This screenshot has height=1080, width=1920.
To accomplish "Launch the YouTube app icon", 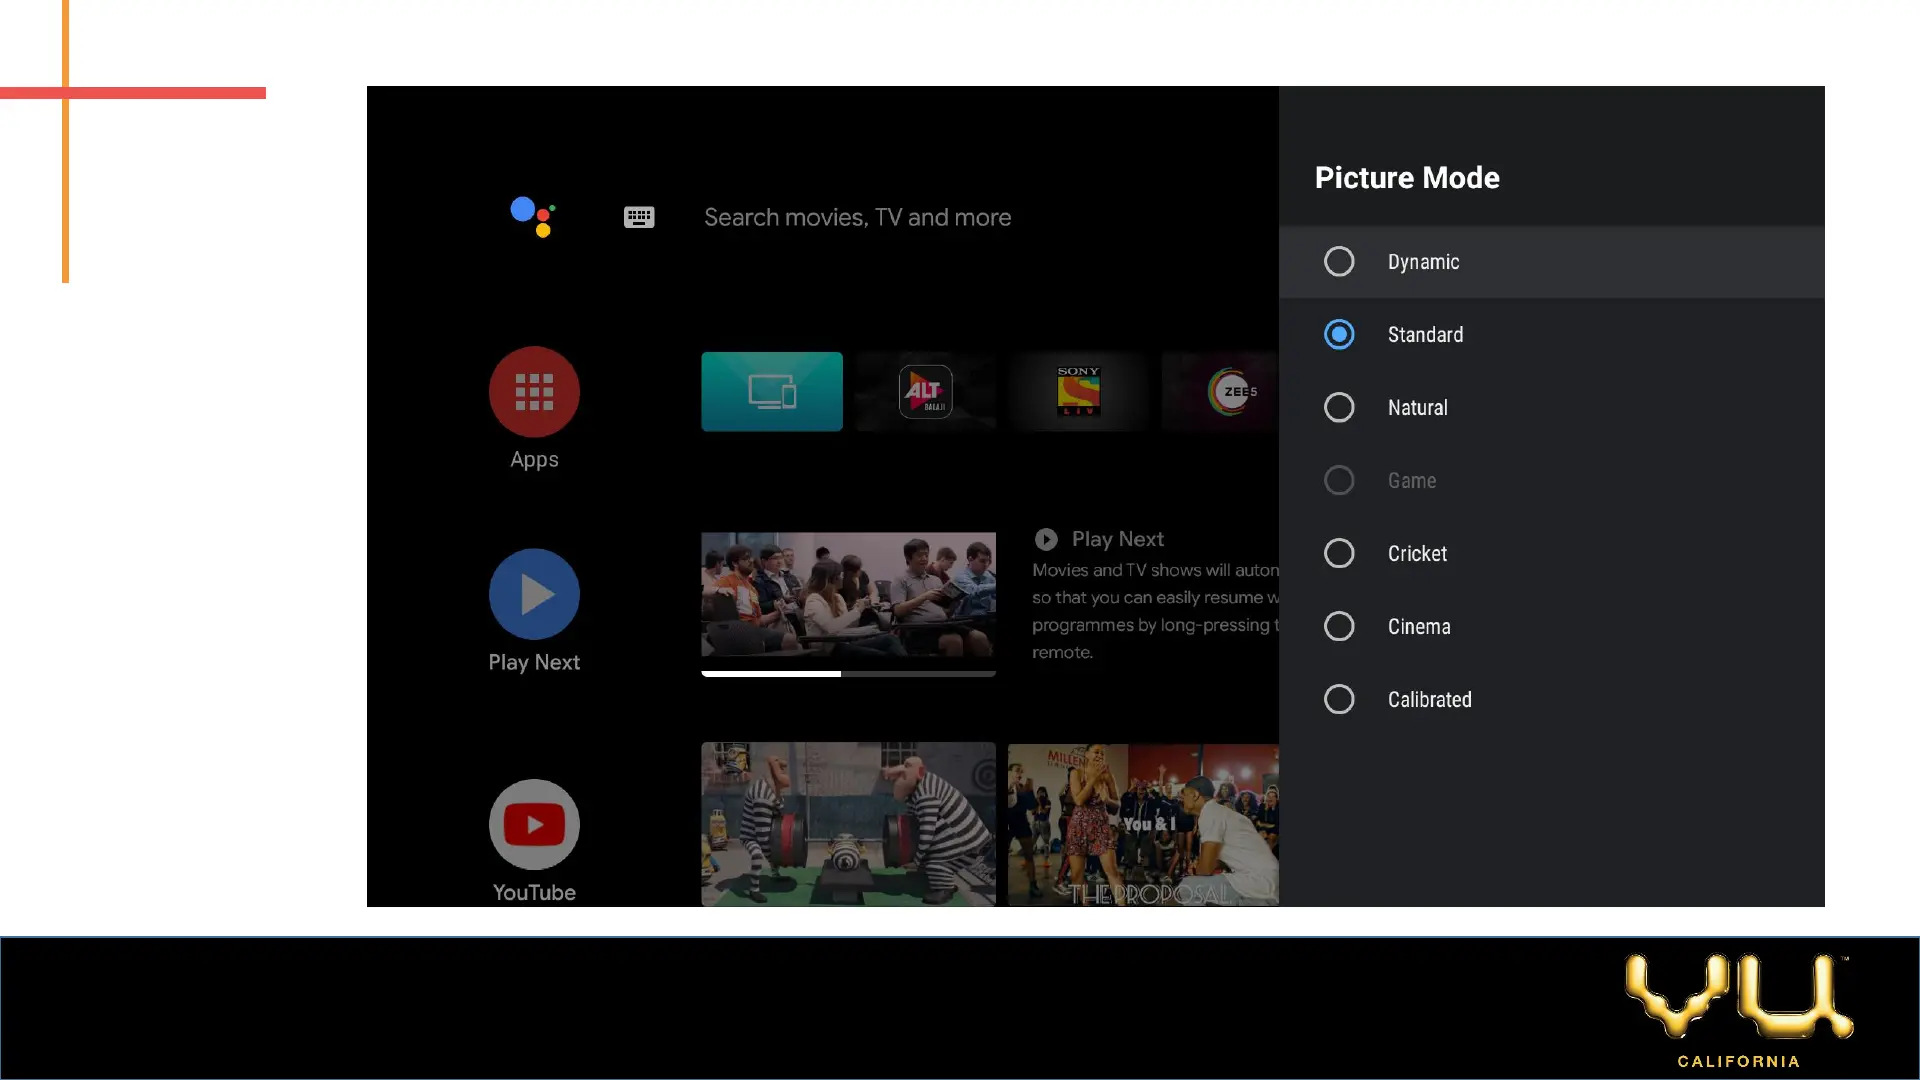I will tap(534, 824).
